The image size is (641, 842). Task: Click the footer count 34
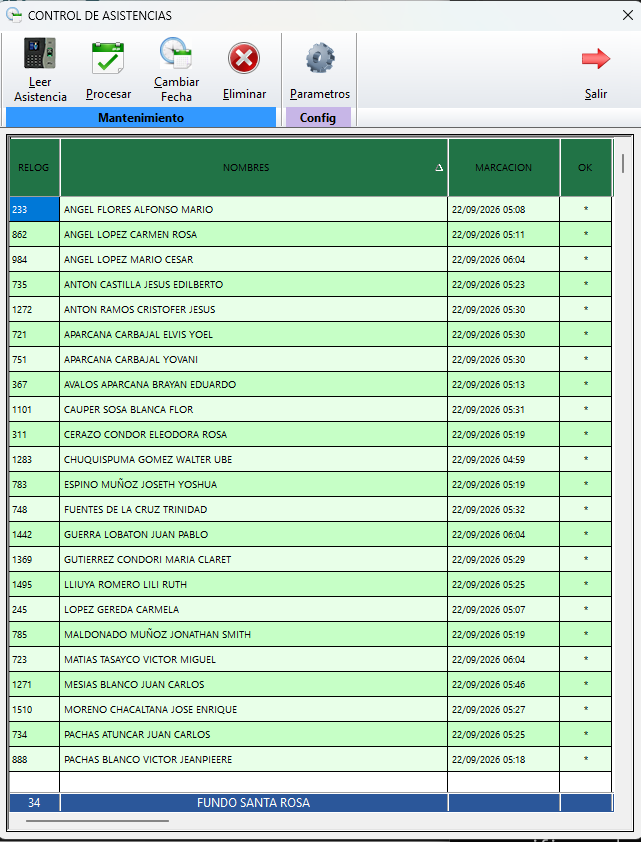[x=34, y=803]
